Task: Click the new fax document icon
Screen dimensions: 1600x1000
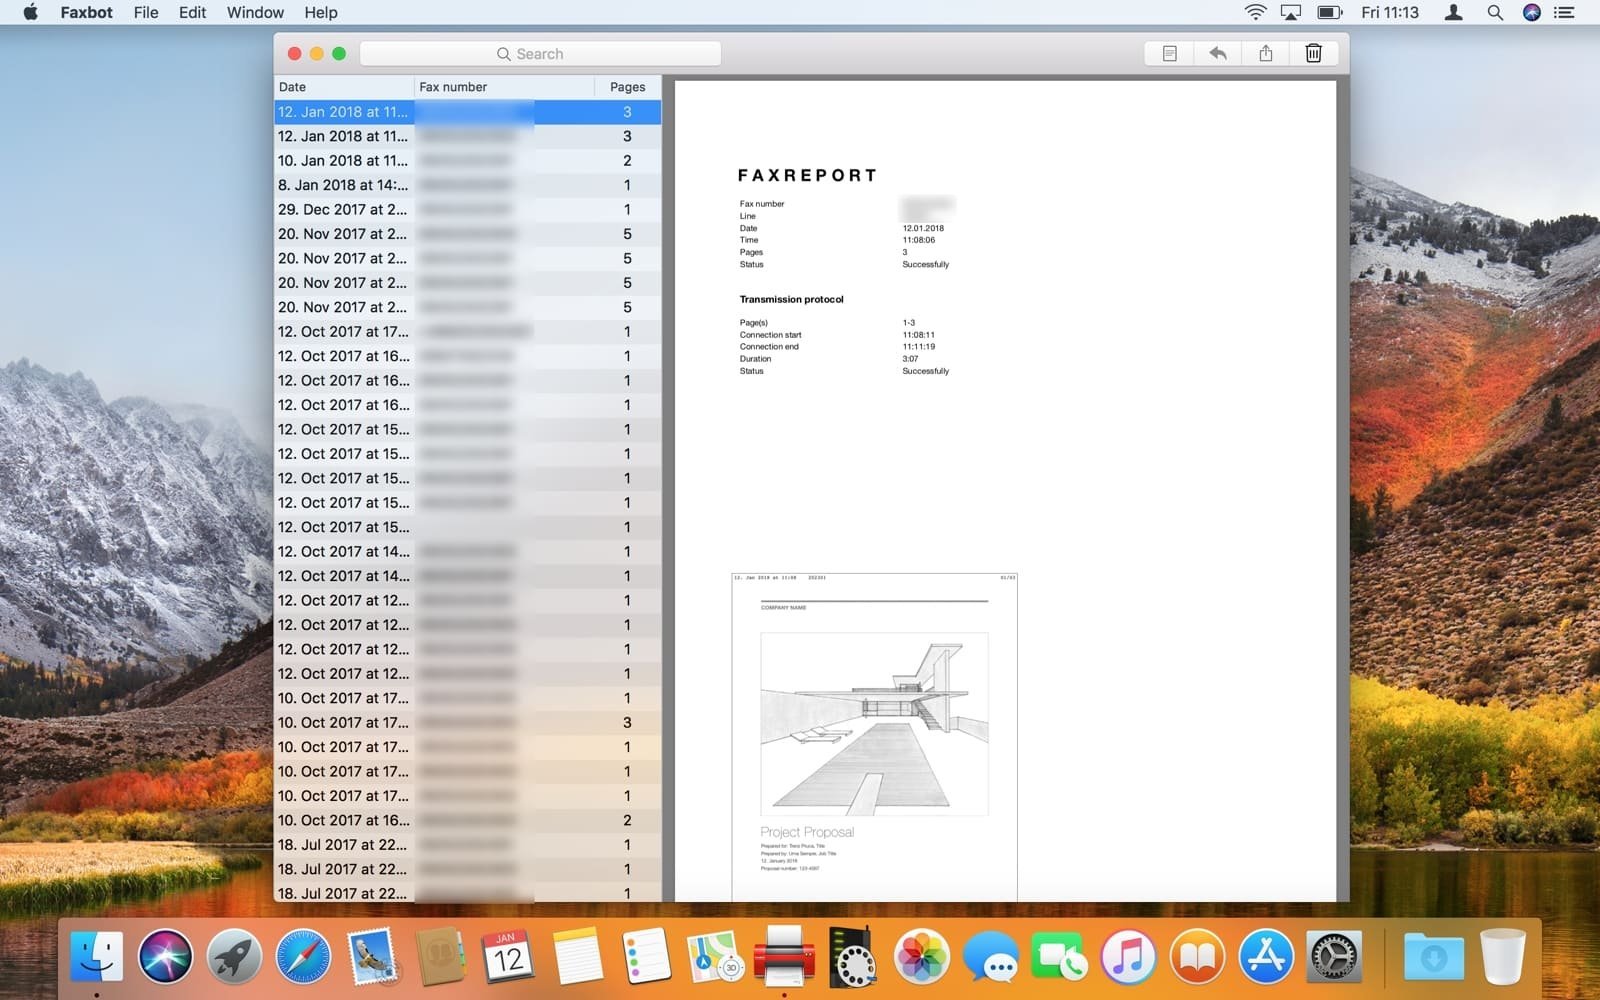Action: point(1169,54)
